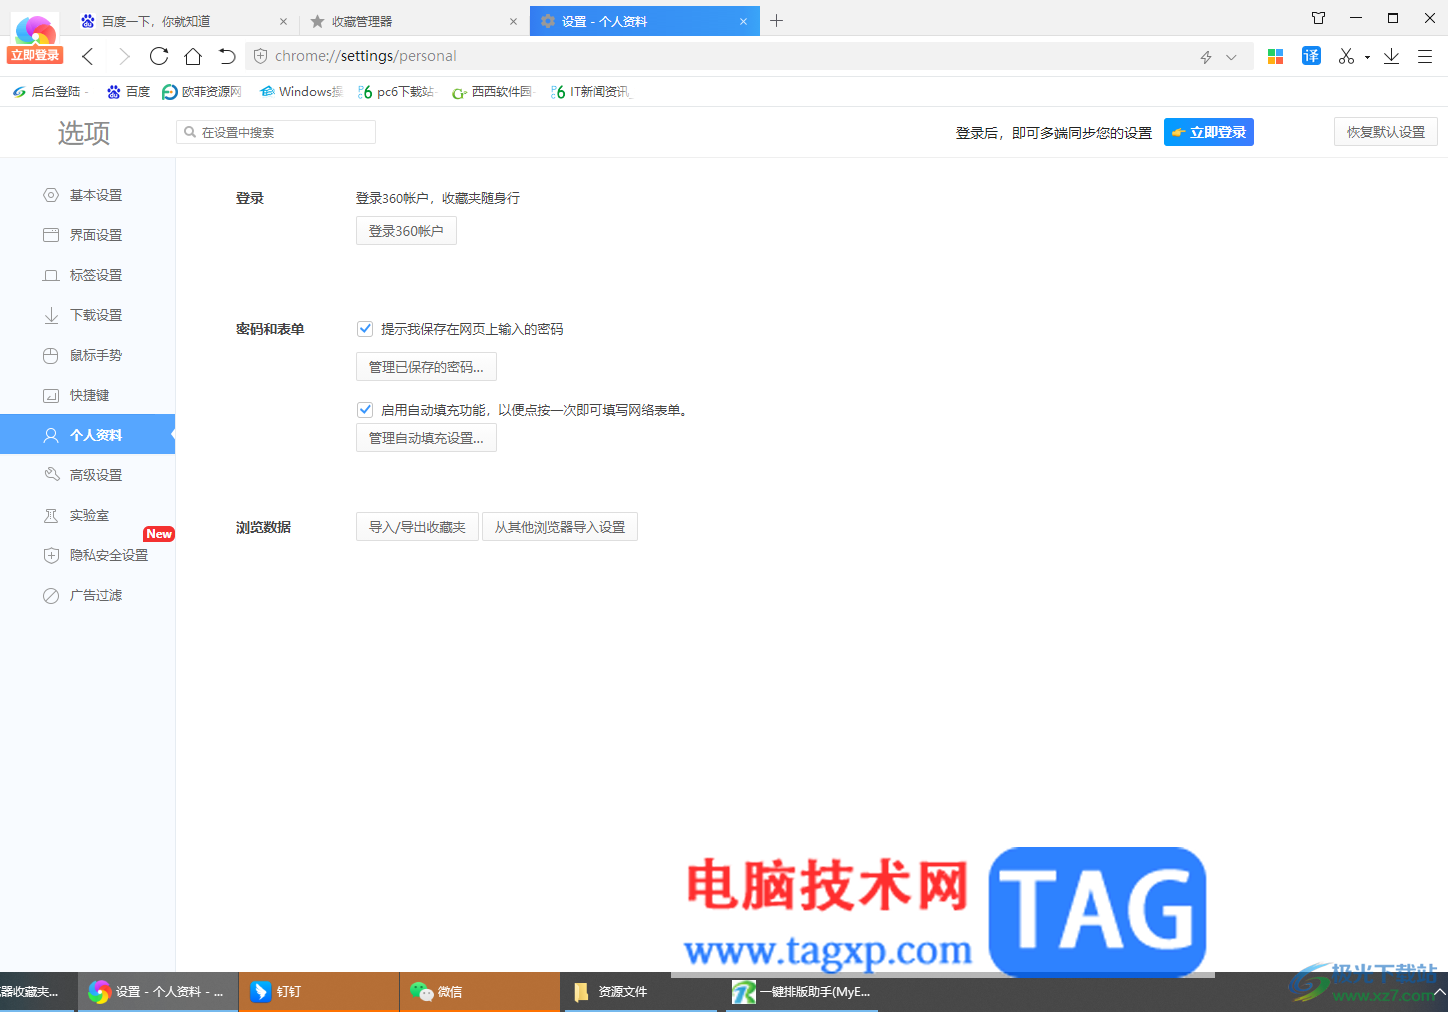Viewport: 1448px width, 1012px height.
Task: Go to 标签设置 section
Action: (x=87, y=275)
